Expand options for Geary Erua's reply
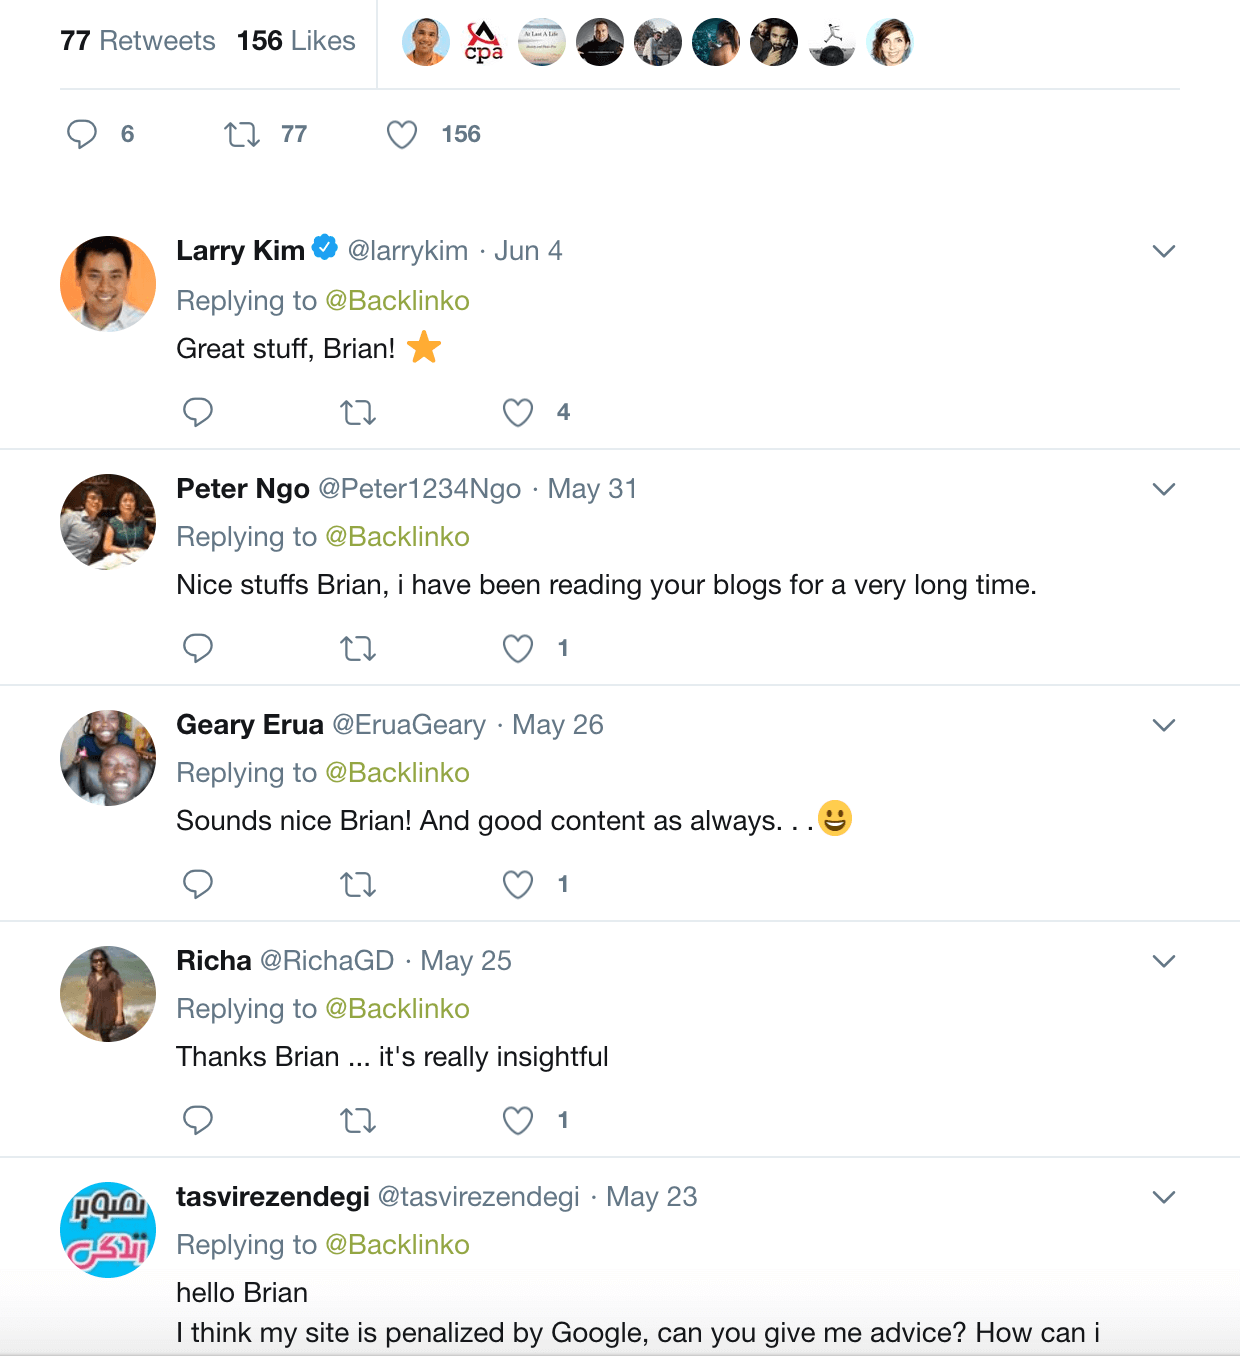 [x=1163, y=725]
